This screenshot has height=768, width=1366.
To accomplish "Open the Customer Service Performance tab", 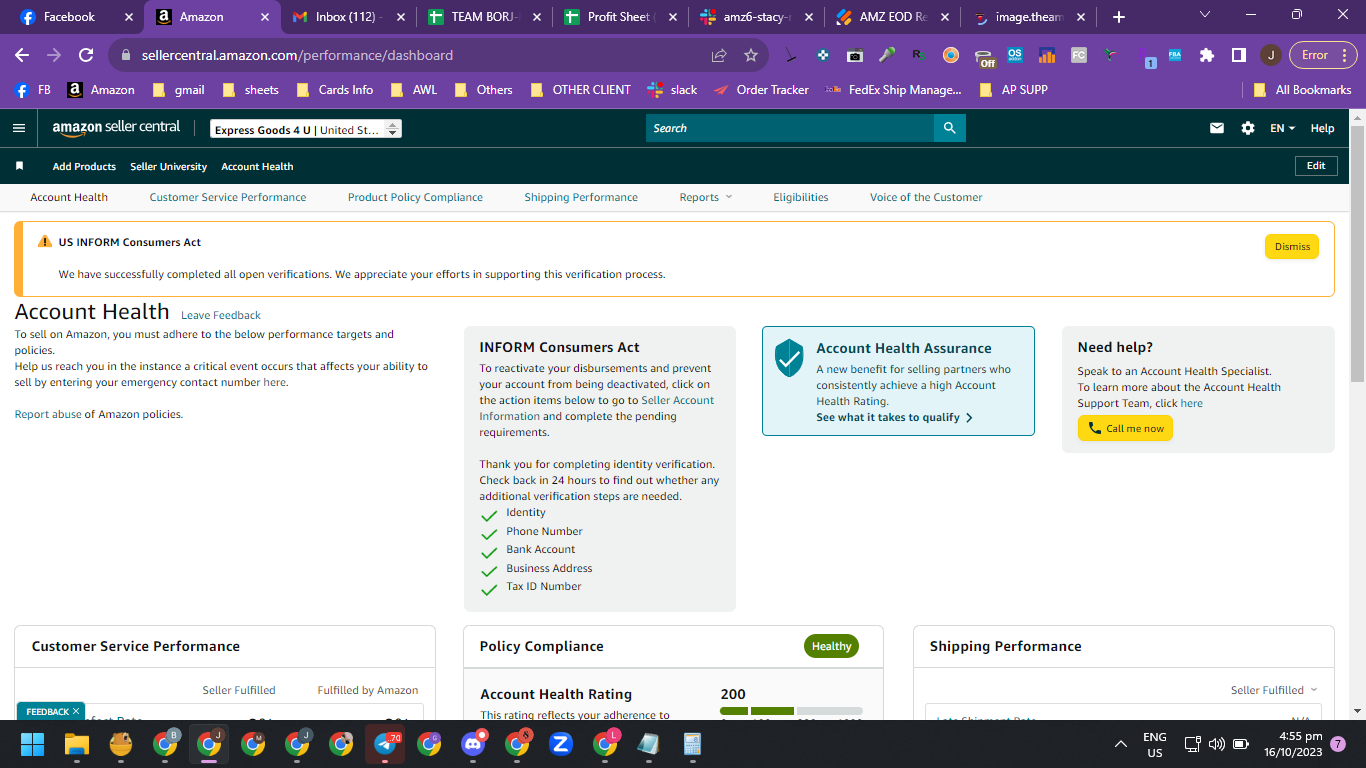I will (x=228, y=197).
